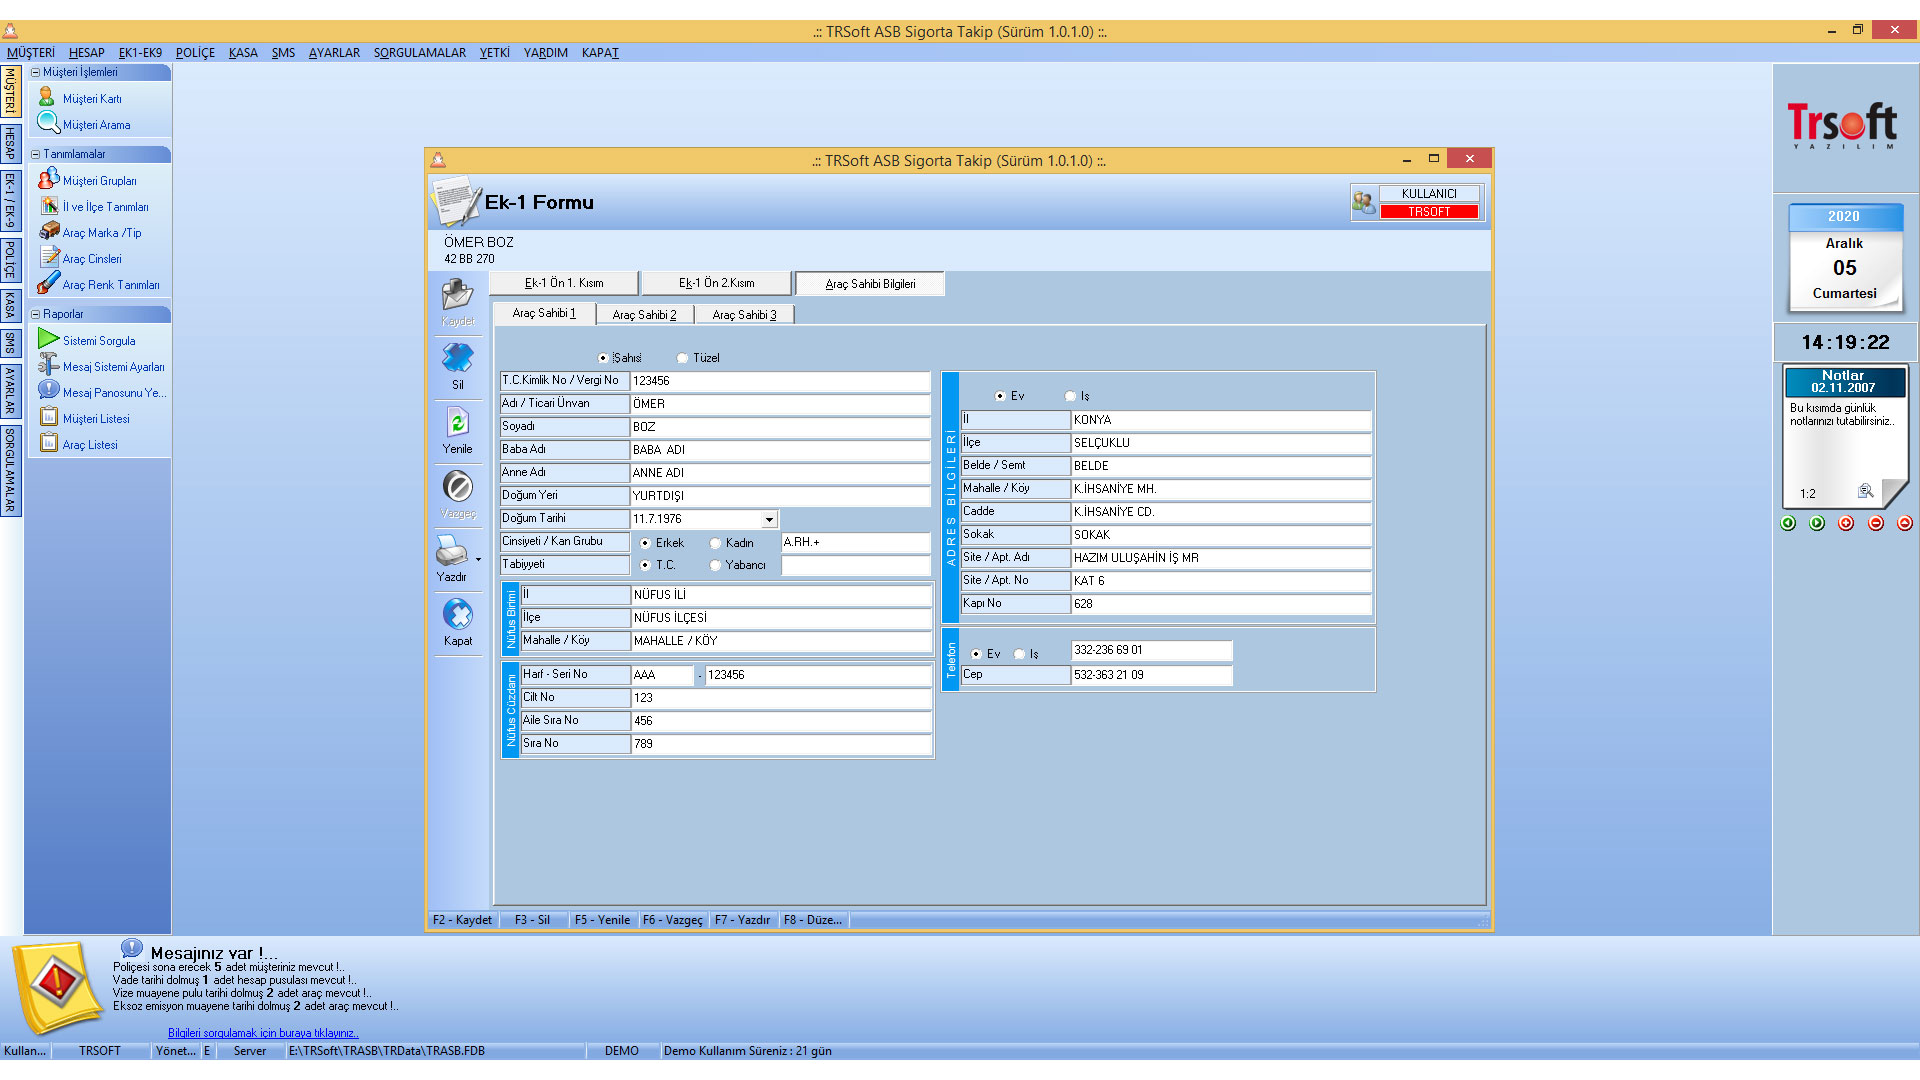Click the Vazgeç cancel icon

click(458, 487)
